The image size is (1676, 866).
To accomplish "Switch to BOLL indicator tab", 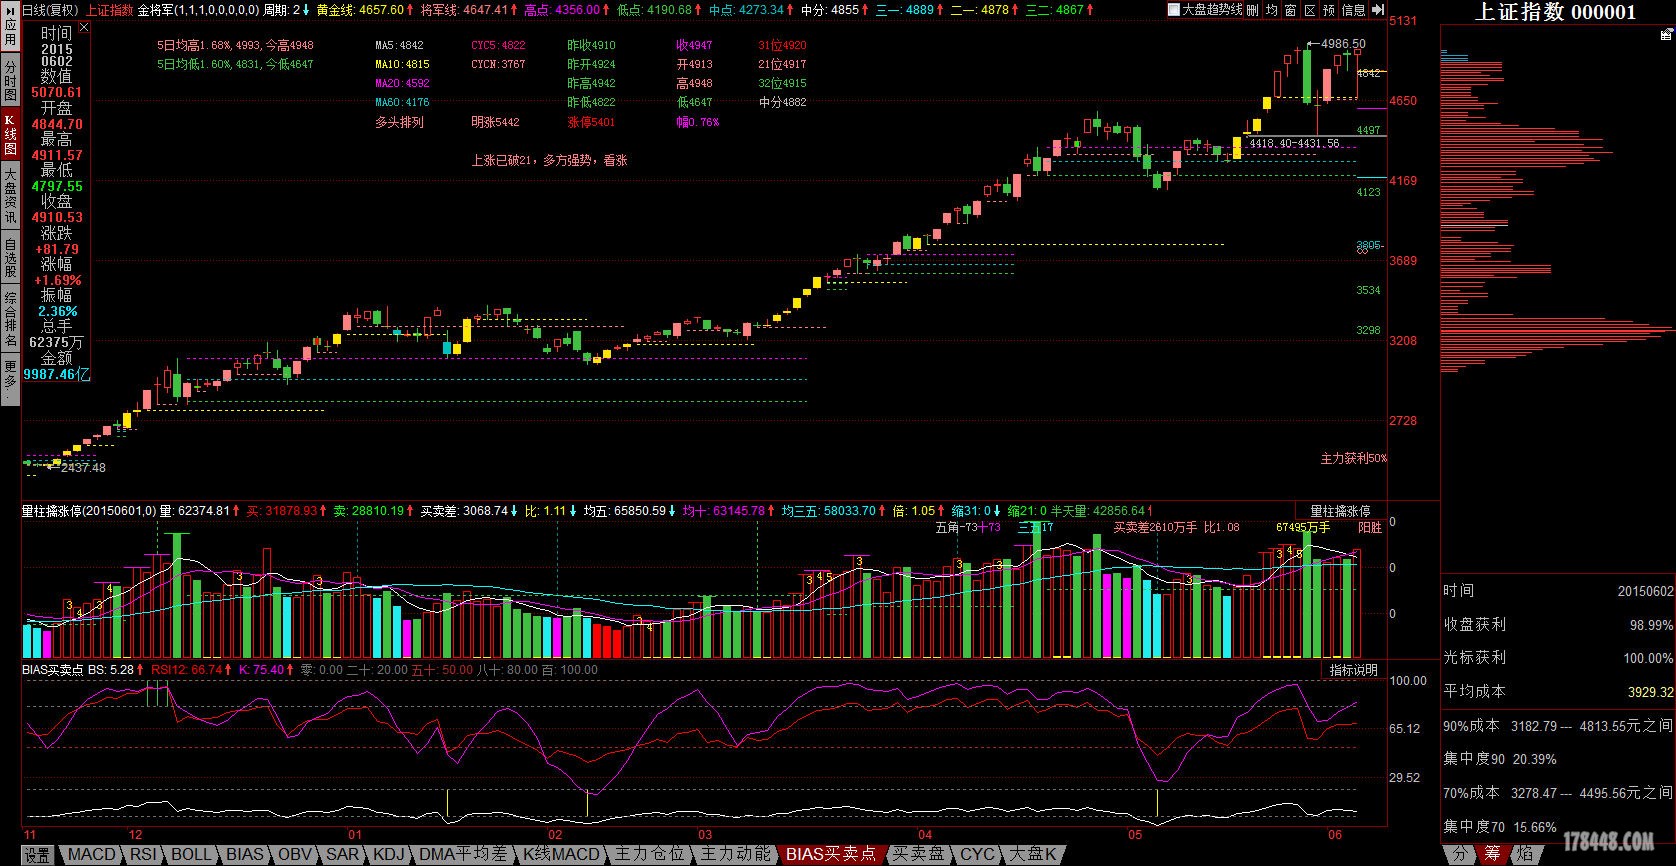I will point(192,855).
